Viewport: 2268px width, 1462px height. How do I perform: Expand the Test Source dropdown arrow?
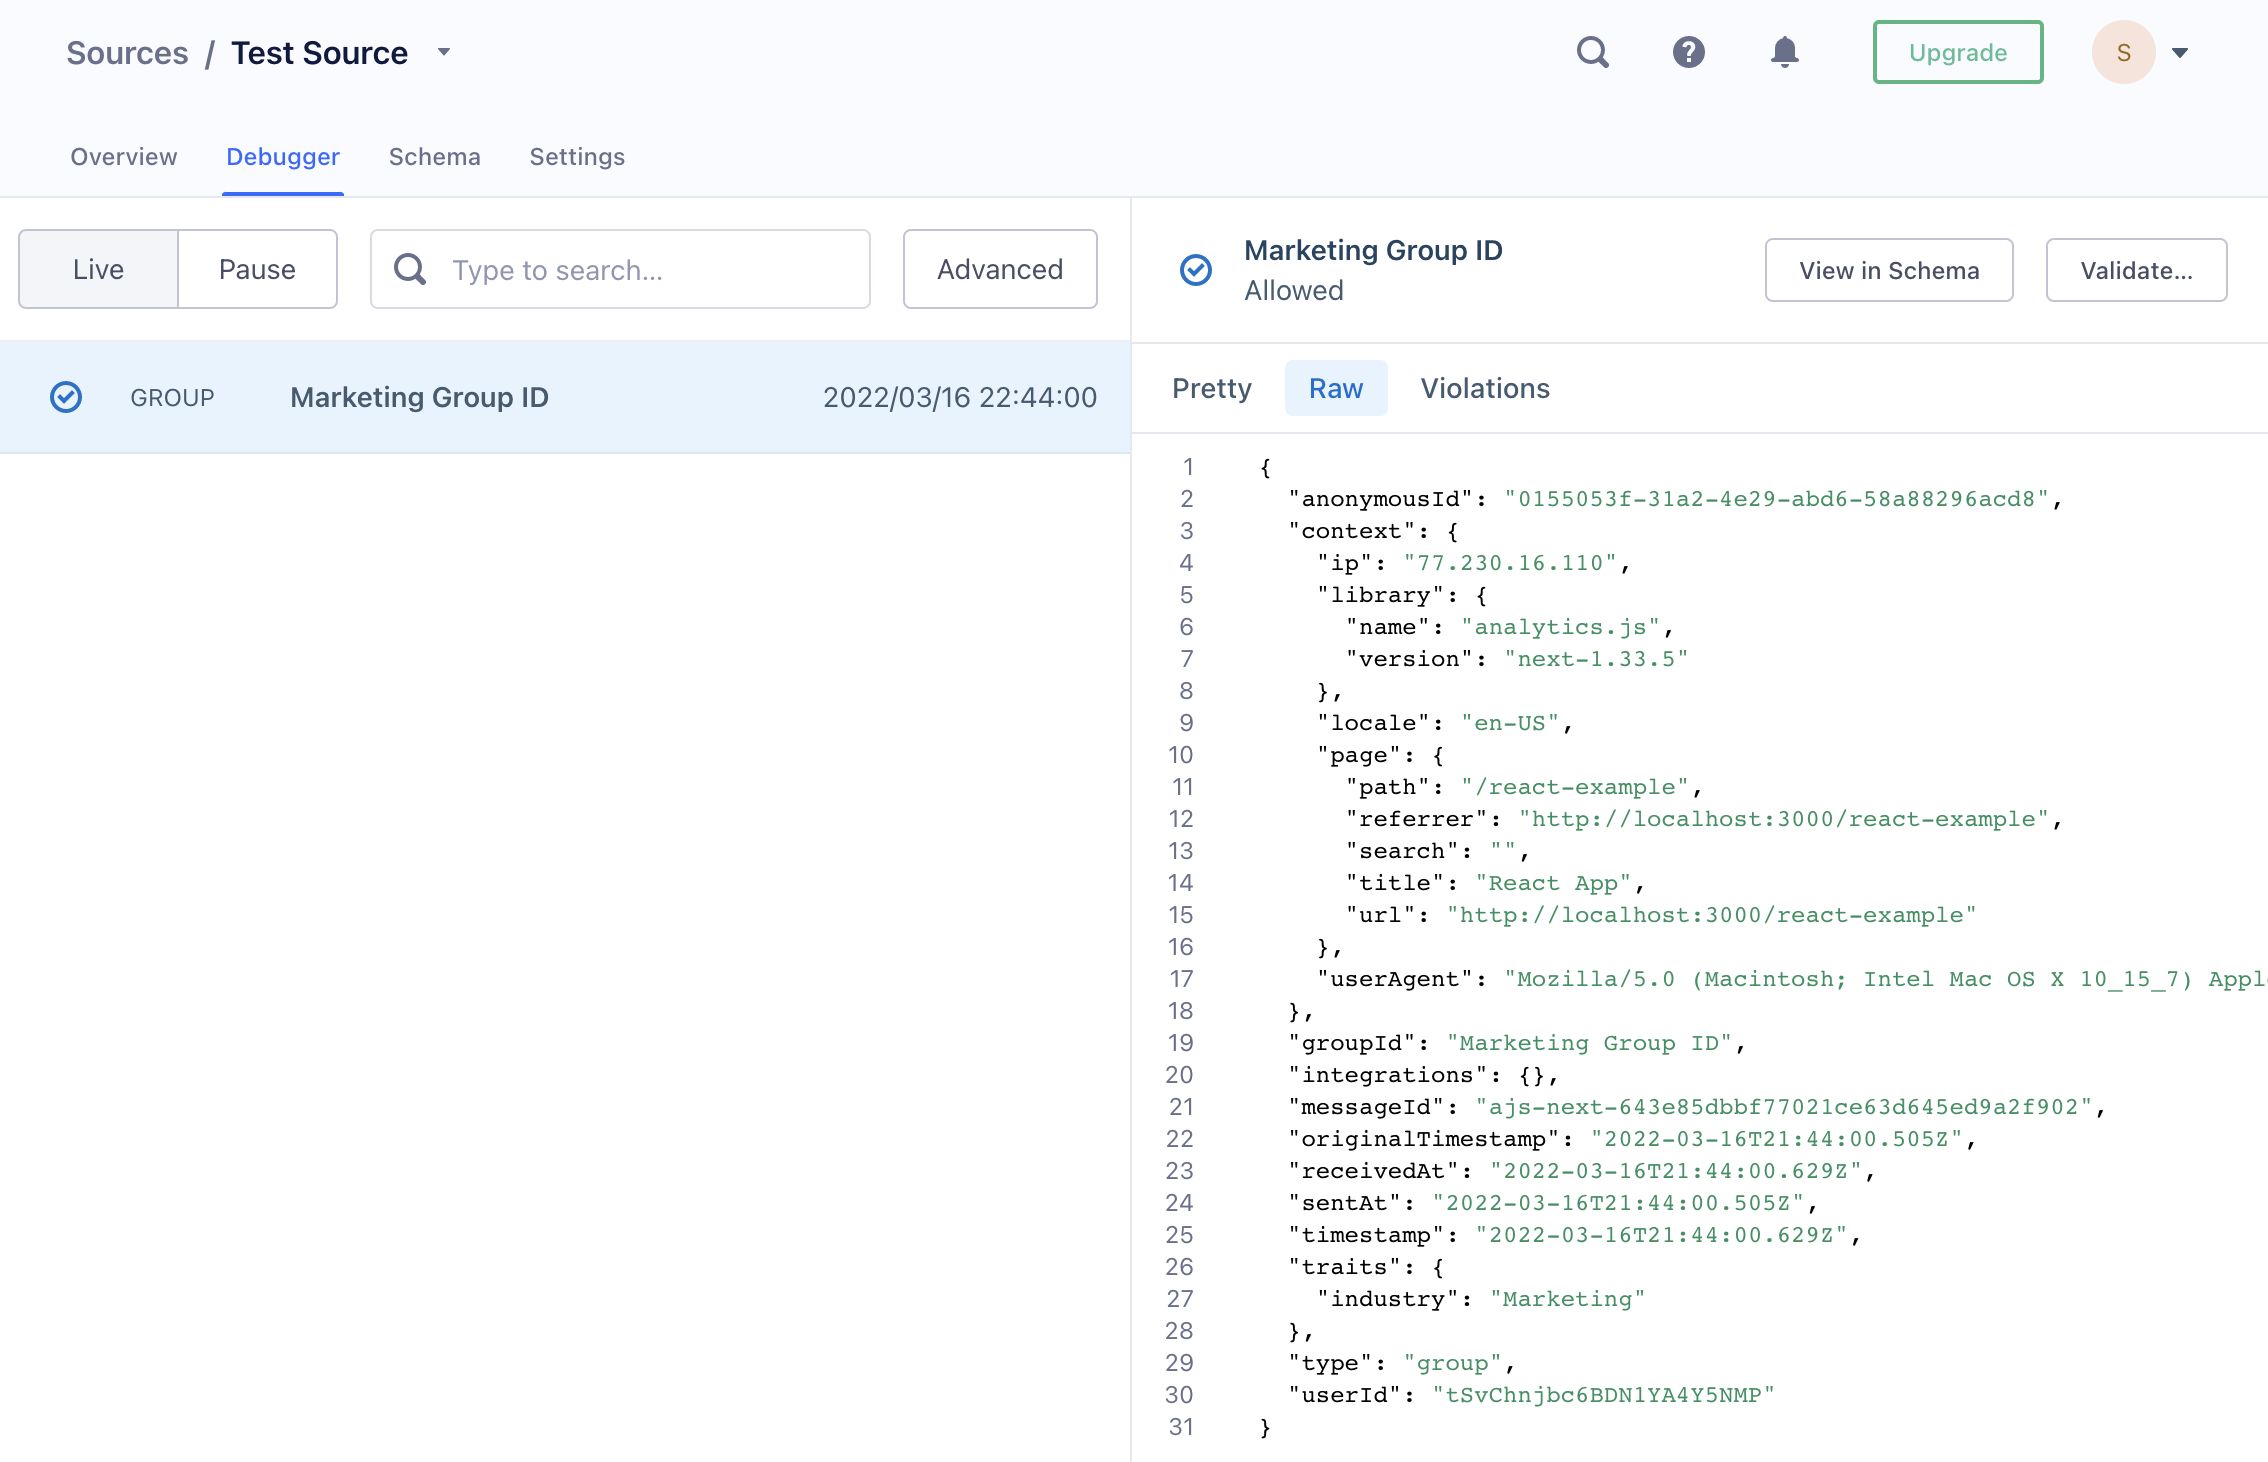pyautogui.click(x=444, y=52)
